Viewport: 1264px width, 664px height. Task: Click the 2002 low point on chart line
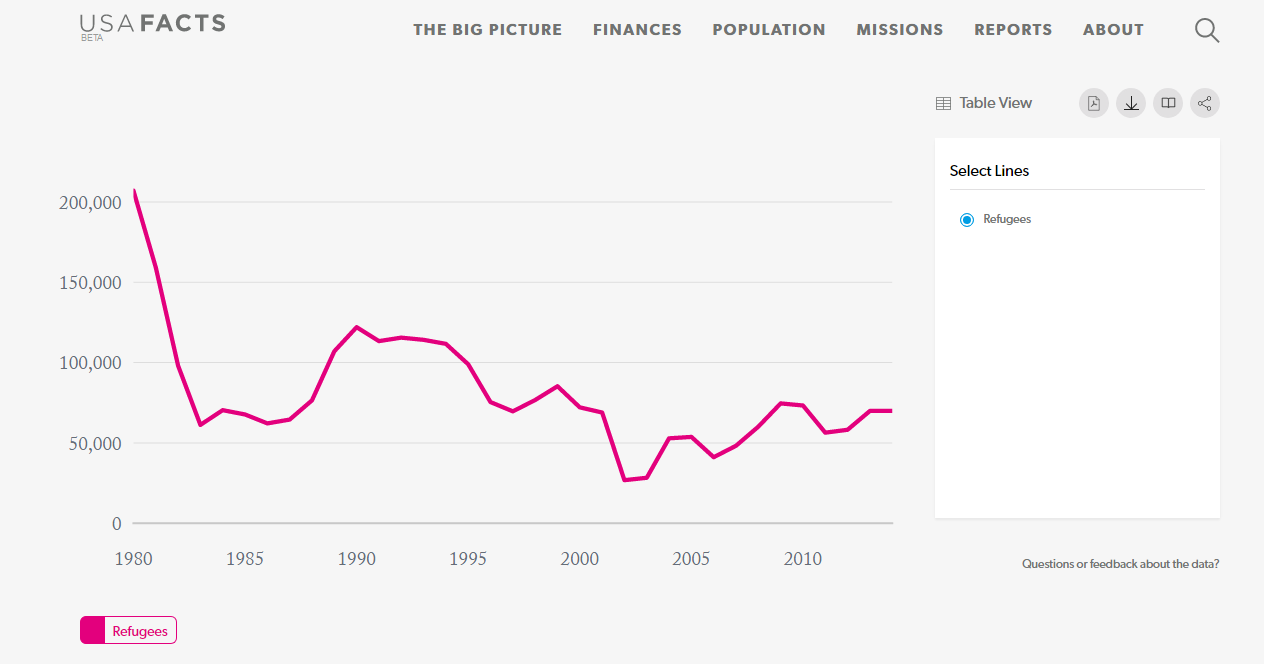(x=625, y=480)
